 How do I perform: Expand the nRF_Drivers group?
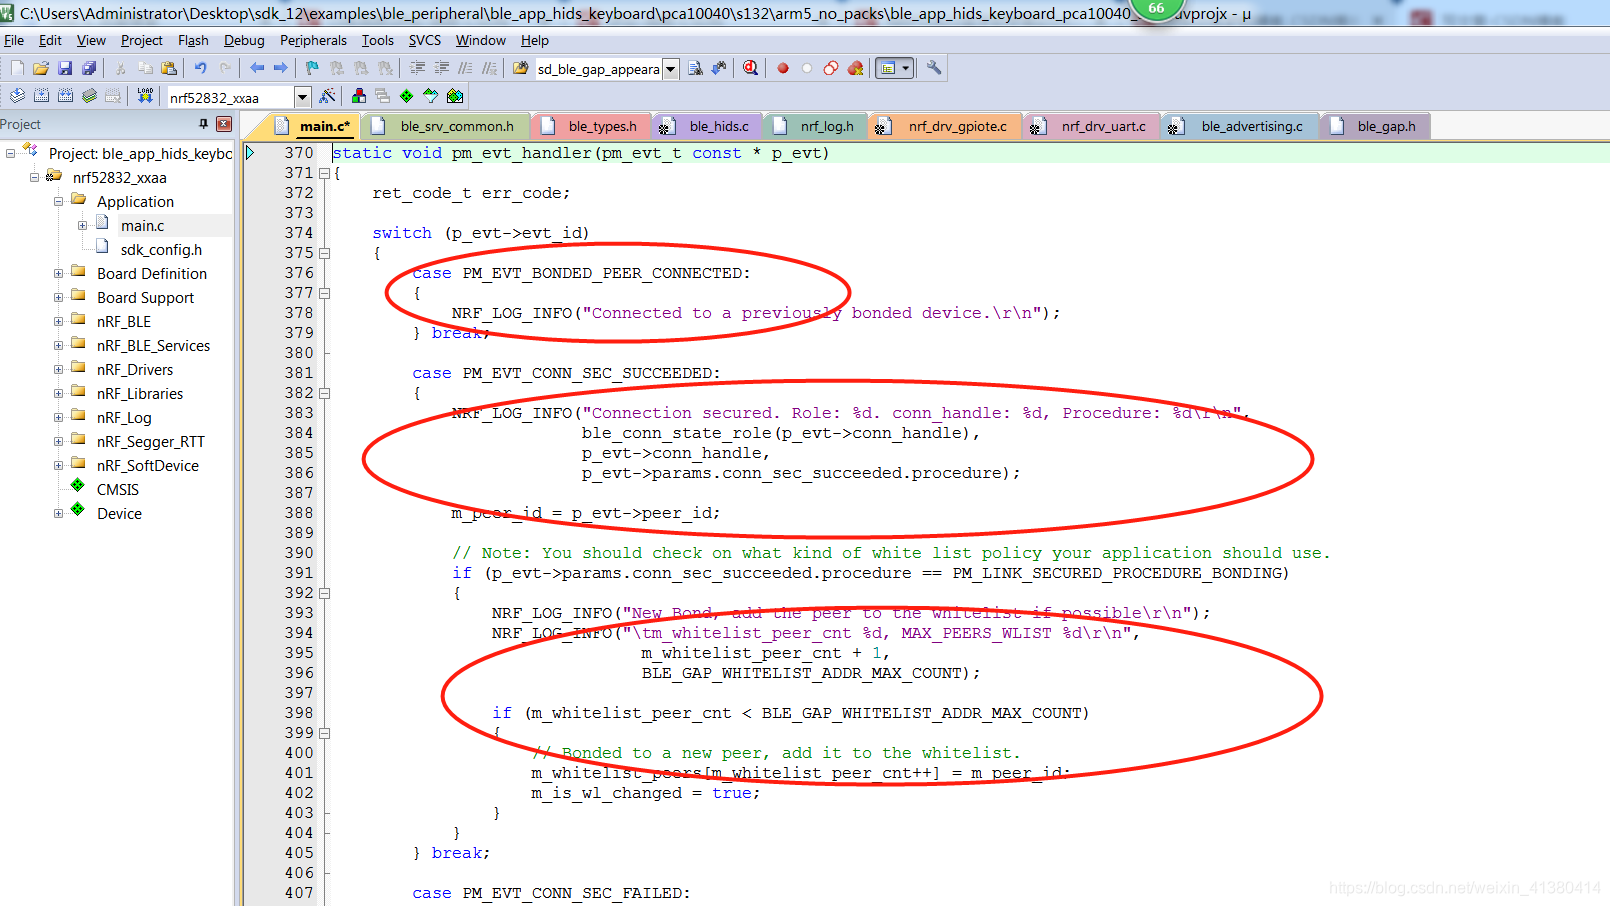(58, 369)
